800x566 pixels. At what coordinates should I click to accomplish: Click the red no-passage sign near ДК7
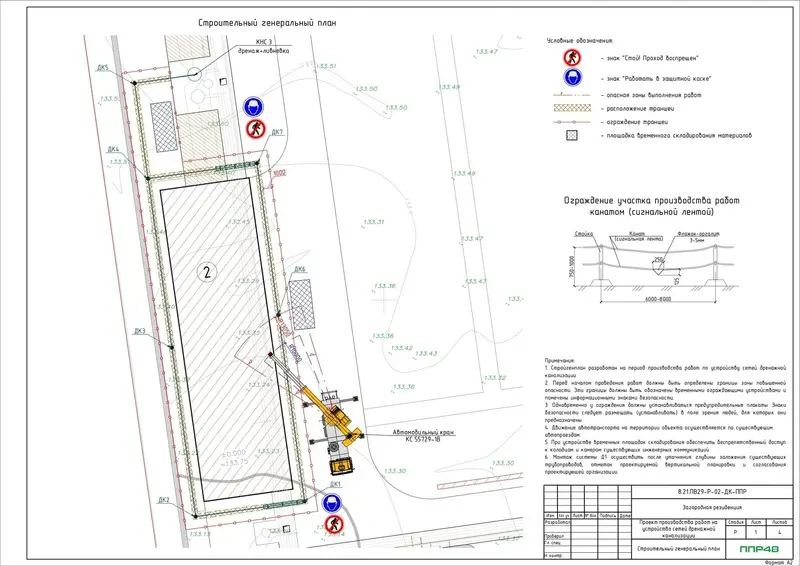[254, 128]
